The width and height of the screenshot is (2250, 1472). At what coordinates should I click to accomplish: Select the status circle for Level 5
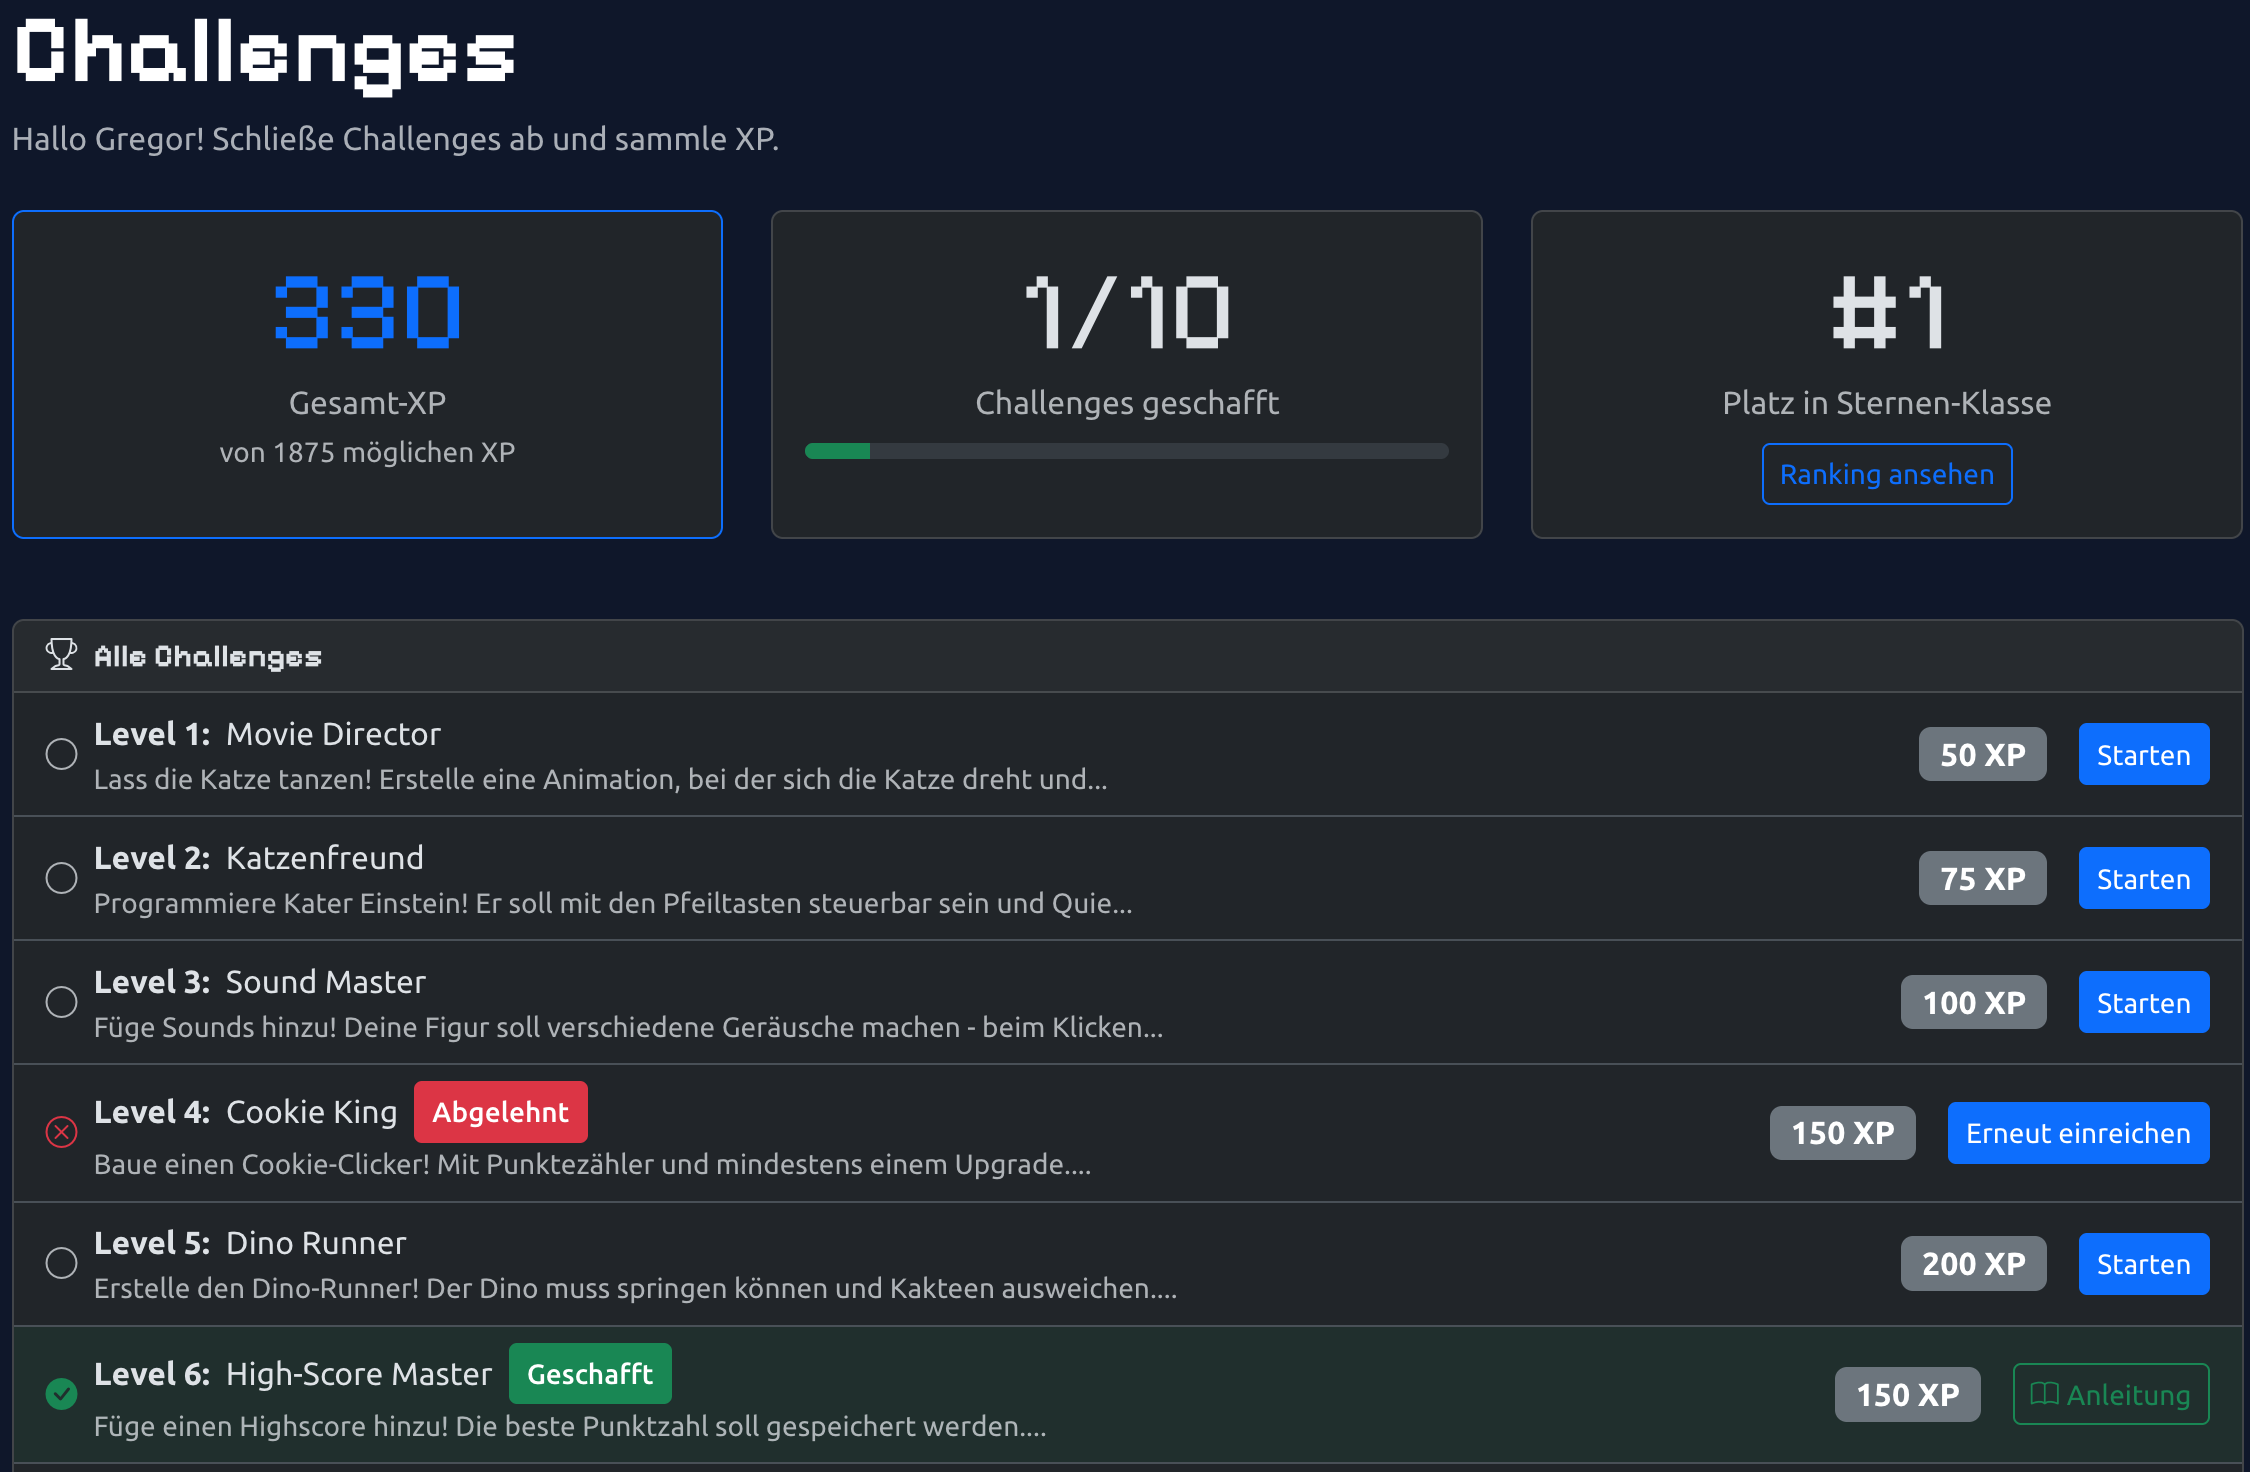(61, 1263)
